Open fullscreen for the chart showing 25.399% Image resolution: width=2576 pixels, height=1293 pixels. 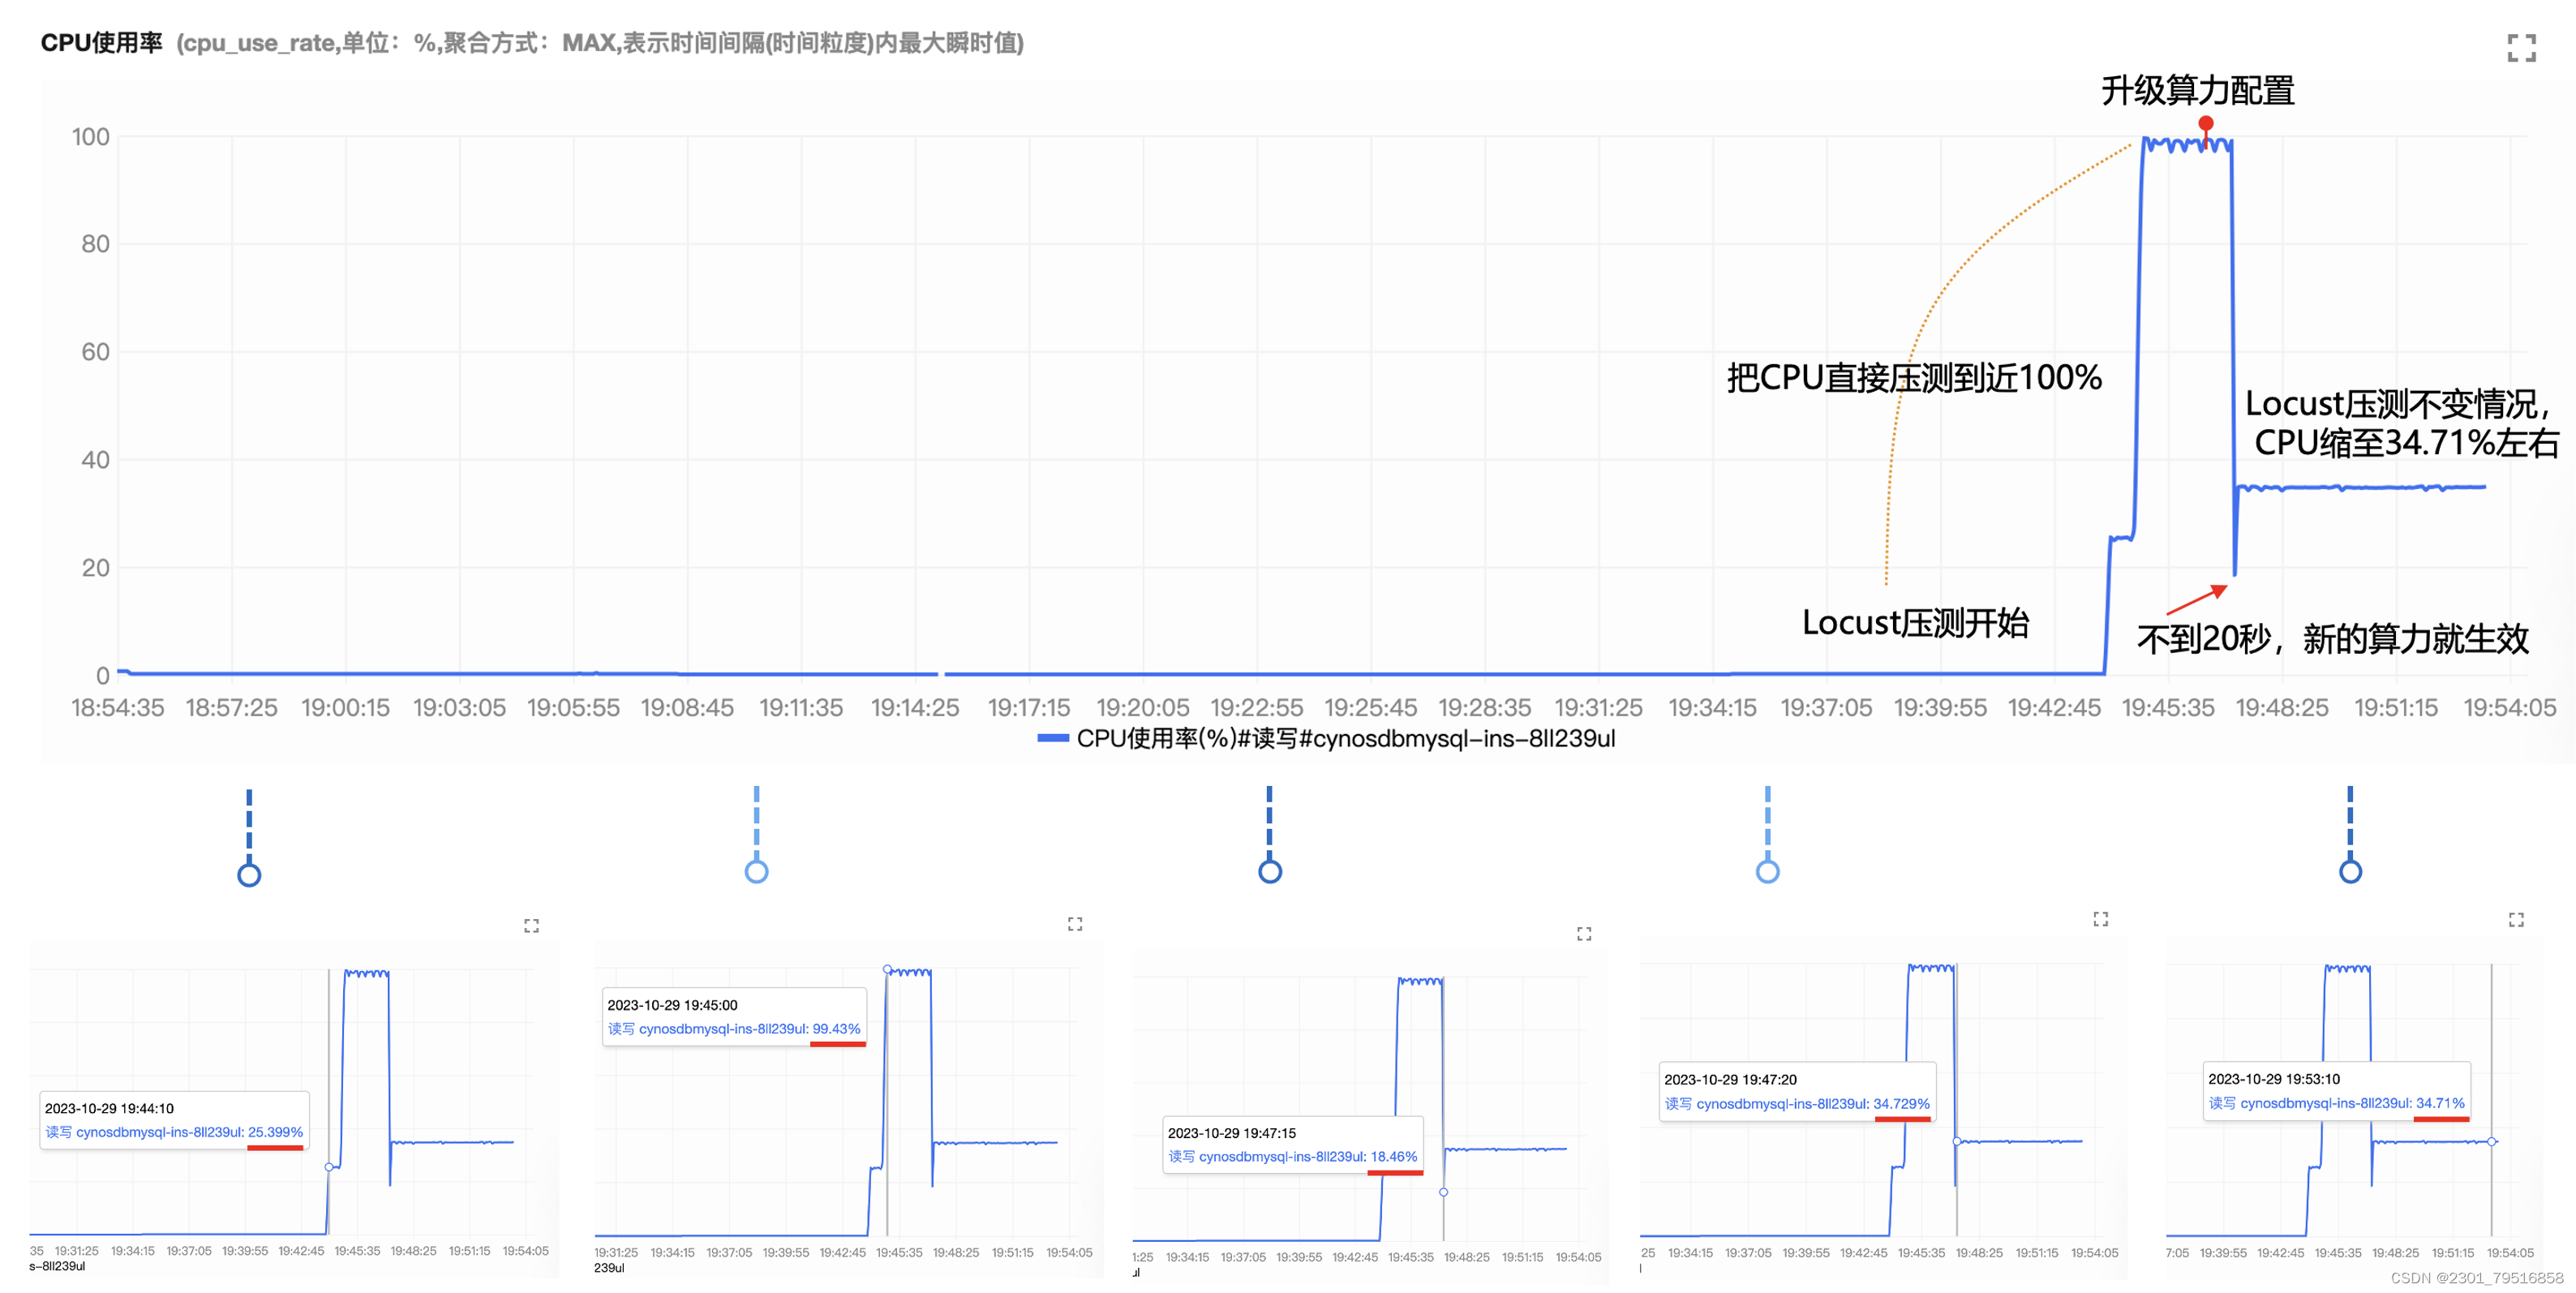click(x=531, y=926)
